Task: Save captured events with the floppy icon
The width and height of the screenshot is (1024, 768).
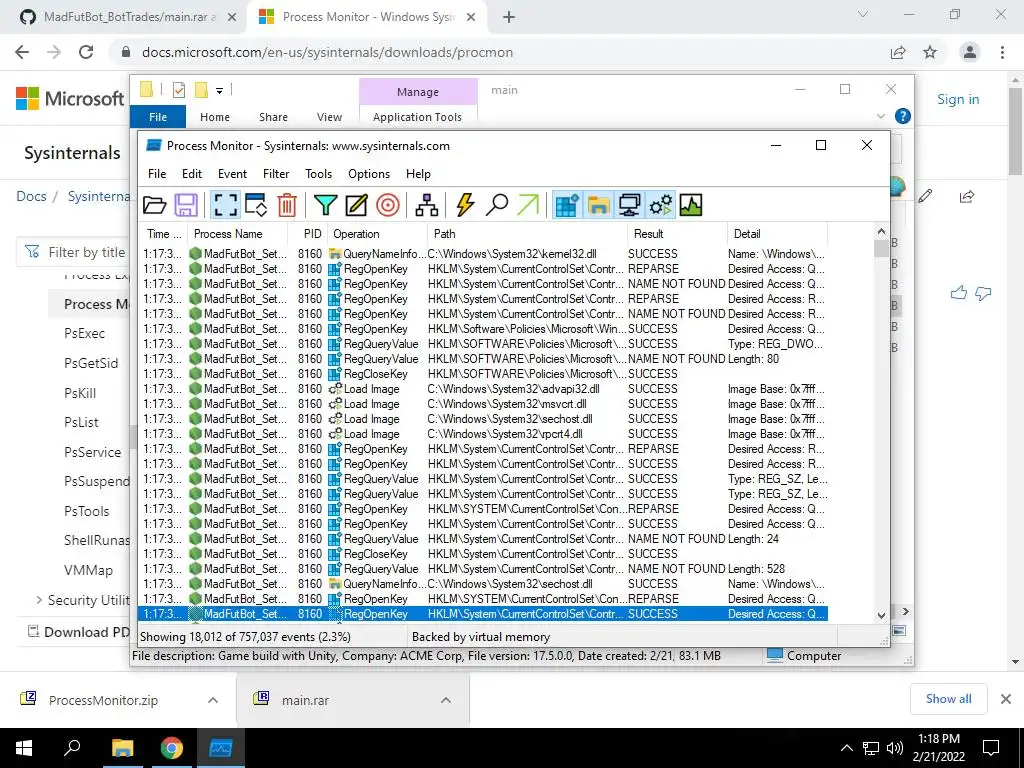Action: pyautogui.click(x=186, y=205)
